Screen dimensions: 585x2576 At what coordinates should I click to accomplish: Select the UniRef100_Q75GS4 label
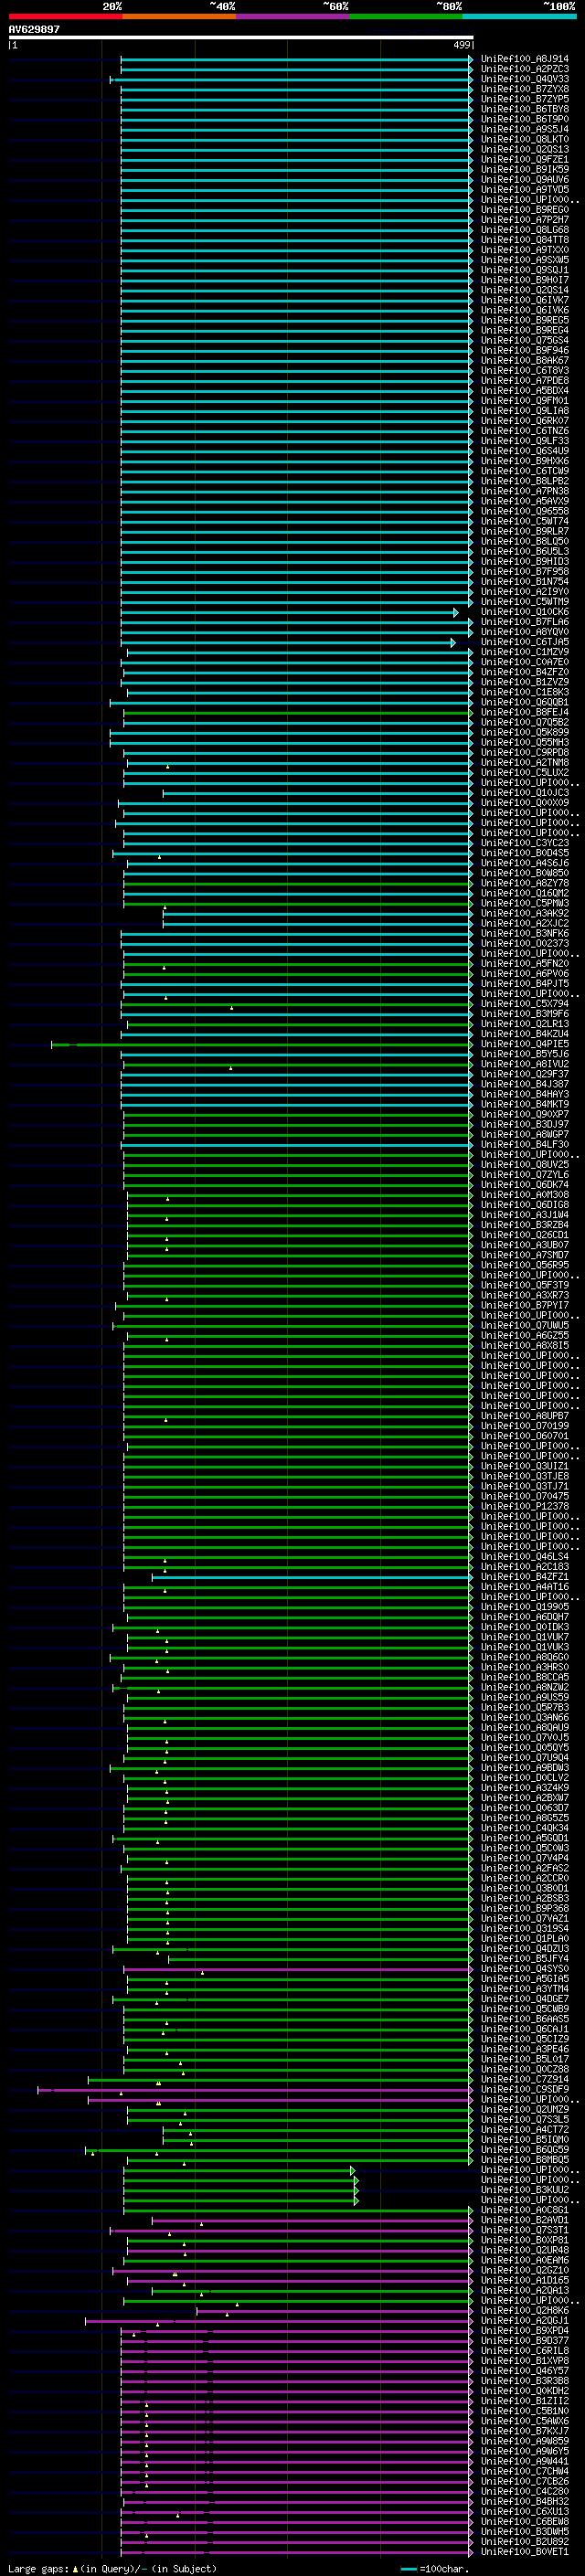tap(524, 340)
